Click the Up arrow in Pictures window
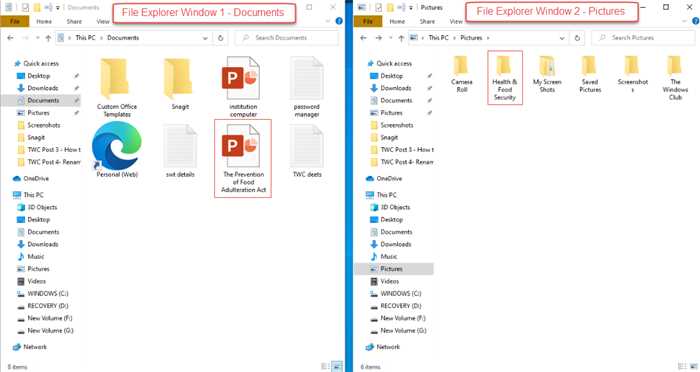The image size is (700, 372). [401, 38]
